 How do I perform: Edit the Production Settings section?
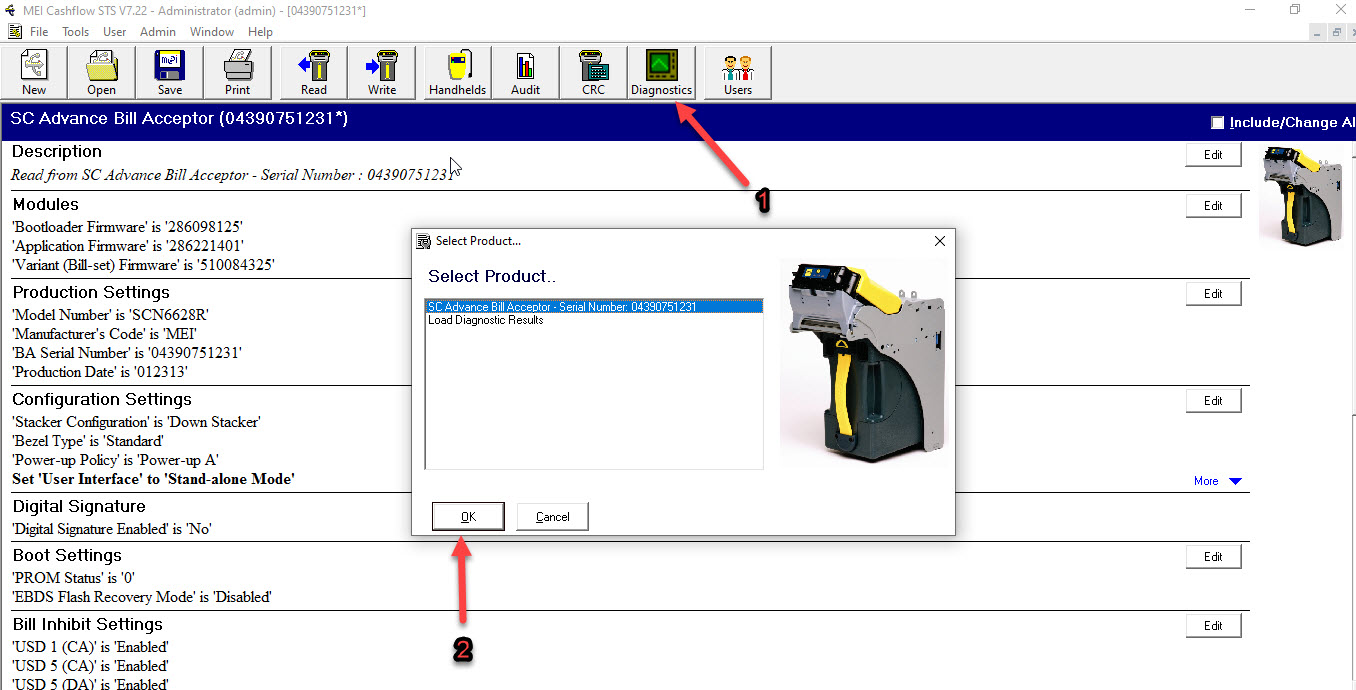(1213, 294)
